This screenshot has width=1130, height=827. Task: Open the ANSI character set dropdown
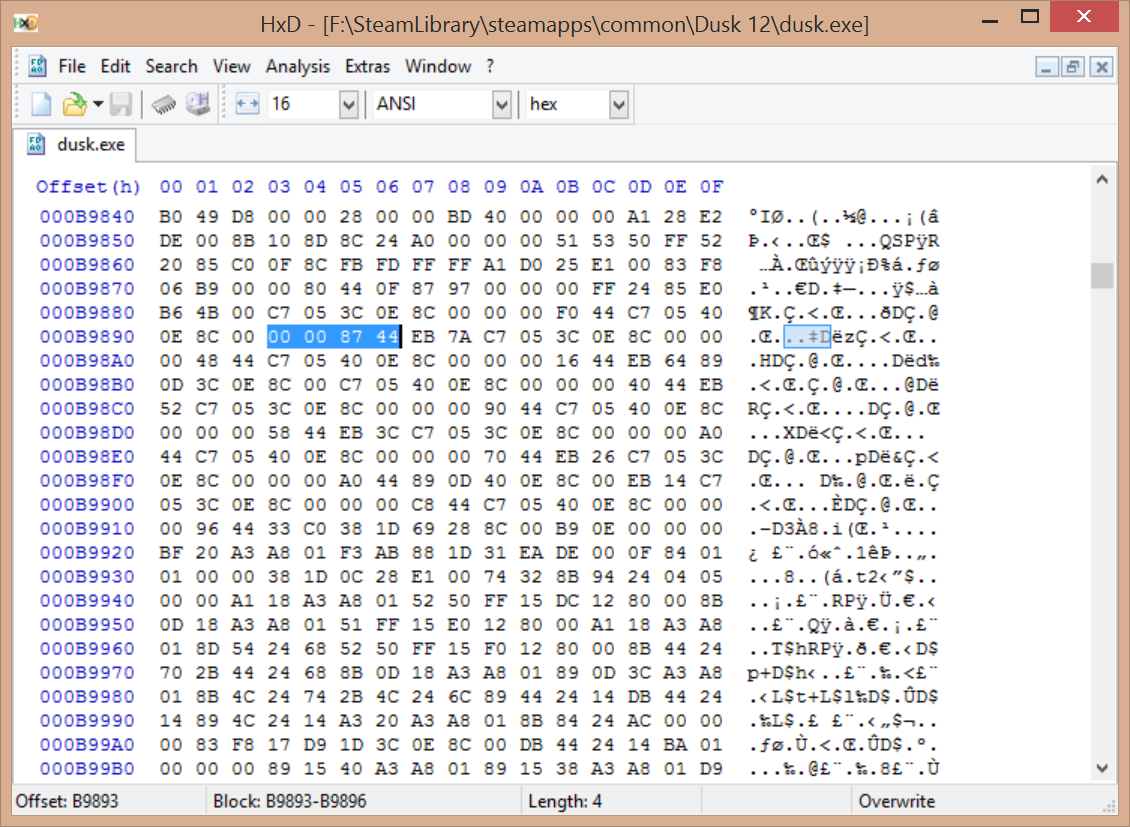coord(501,104)
